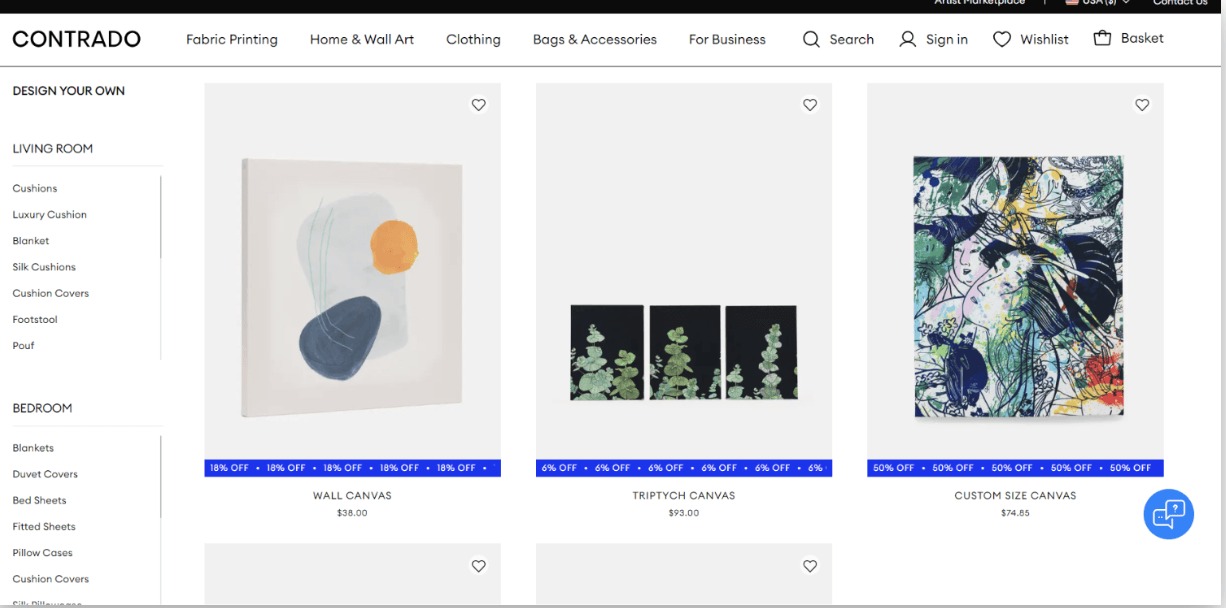The width and height of the screenshot is (1226, 608).
Task: Tap the heart icon on Custom Size Canvas
Action: click(x=1142, y=105)
